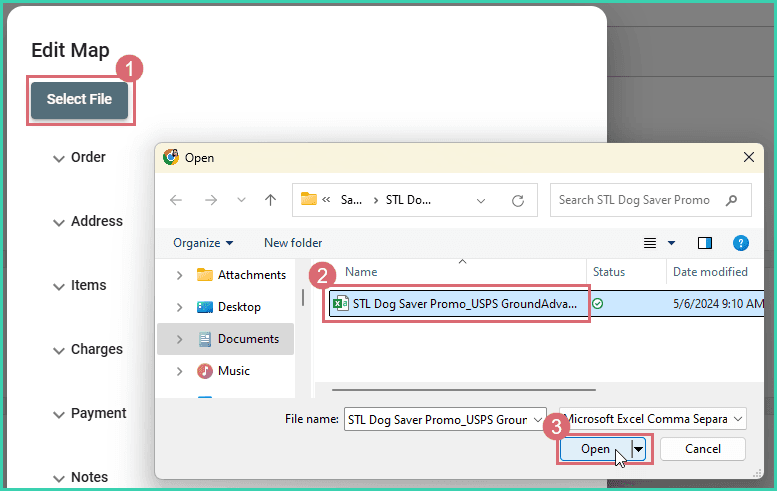The height and width of the screenshot is (491, 777).
Task: Click the folder icon in address bar
Action: click(309, 199)
